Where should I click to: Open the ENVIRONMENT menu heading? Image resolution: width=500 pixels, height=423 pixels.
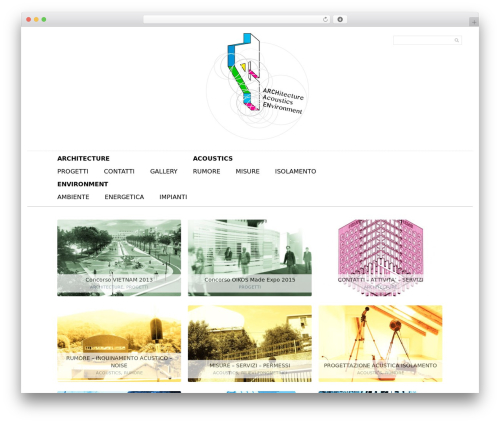click(83, 184)
